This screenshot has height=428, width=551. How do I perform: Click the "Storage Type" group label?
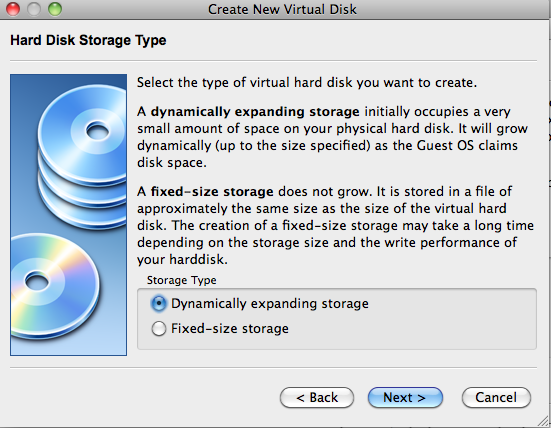click(181, 280)
